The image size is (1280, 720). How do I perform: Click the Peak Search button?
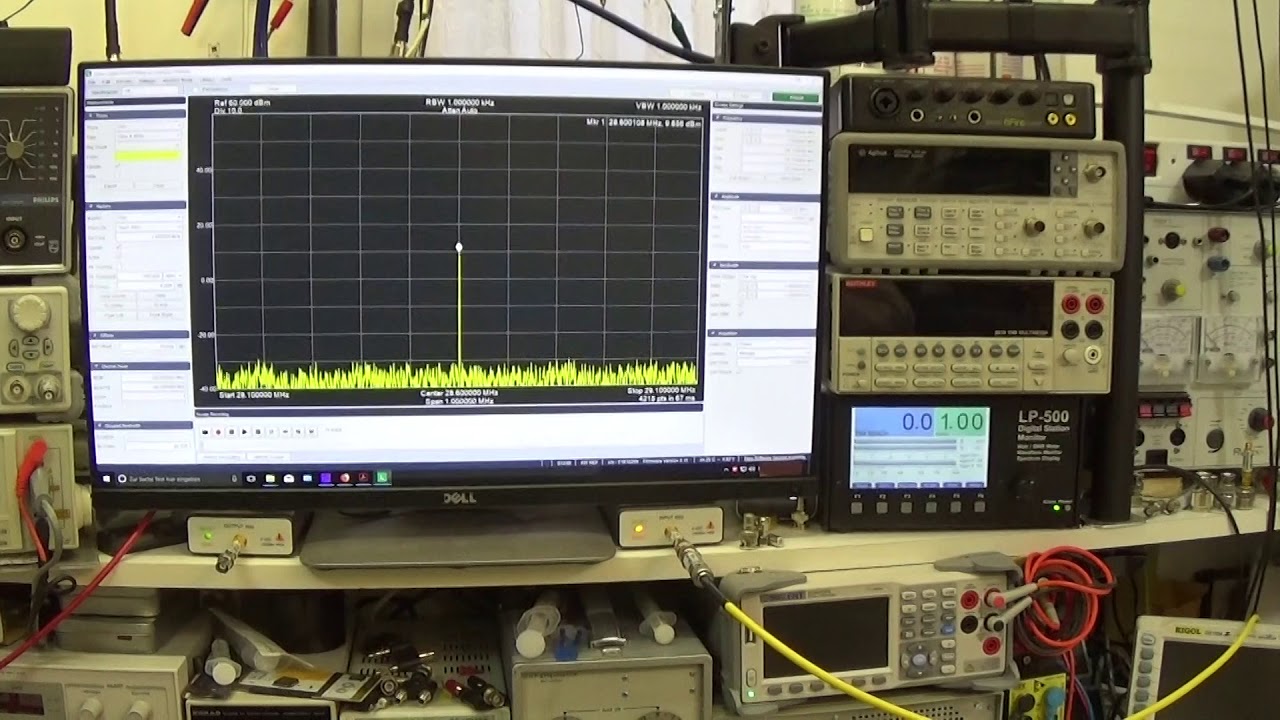pyautogui.click(x=114, y=295)
